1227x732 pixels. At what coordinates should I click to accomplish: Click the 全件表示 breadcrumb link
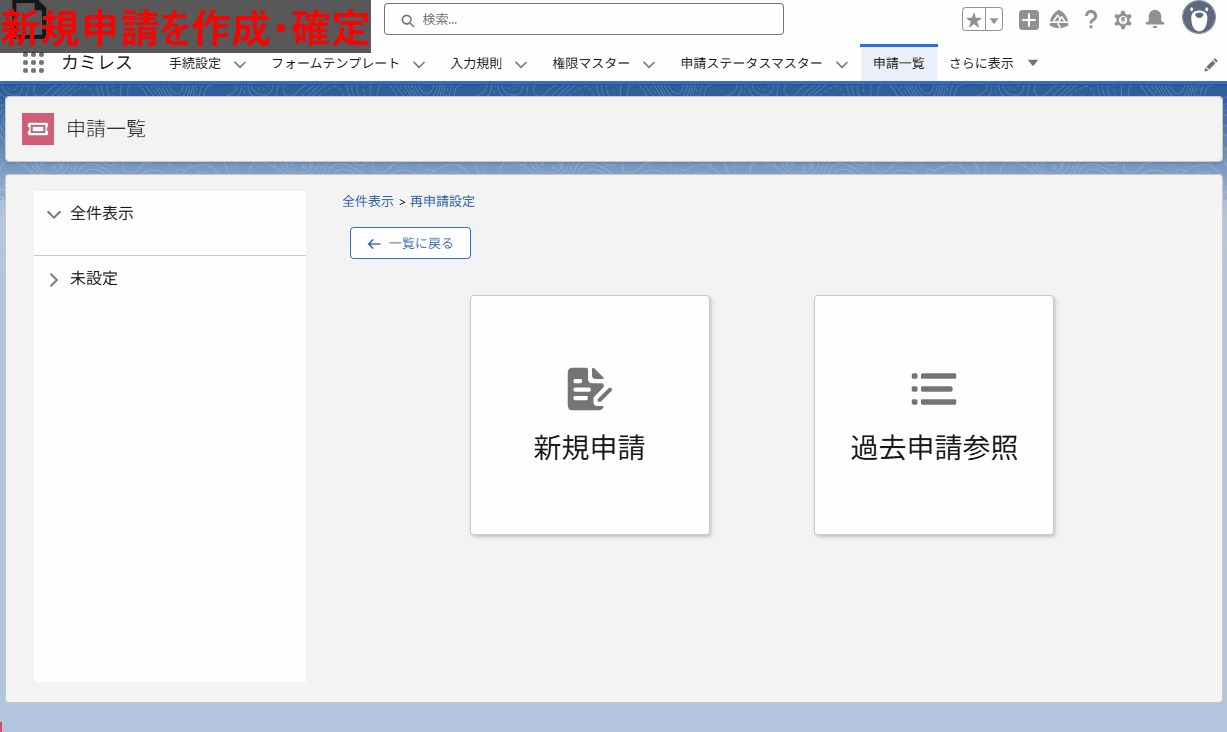(x=367, y=201)
